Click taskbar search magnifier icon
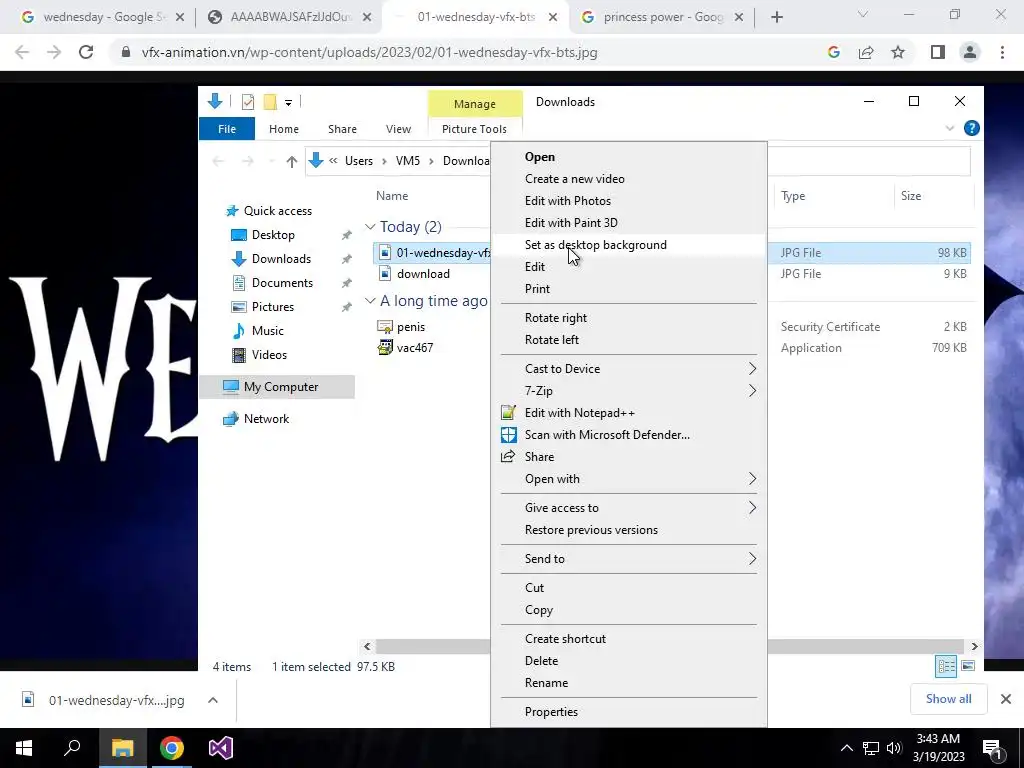1024x768 pixels. [72, 748]
